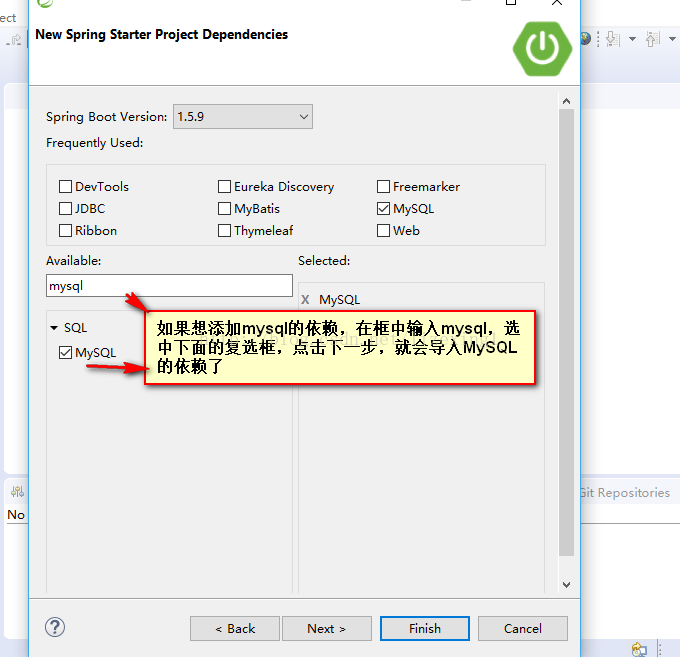Open Spring Boot Version dropdown
The height and width of the screenshot is (657, 680).
[x=243, y=117]
